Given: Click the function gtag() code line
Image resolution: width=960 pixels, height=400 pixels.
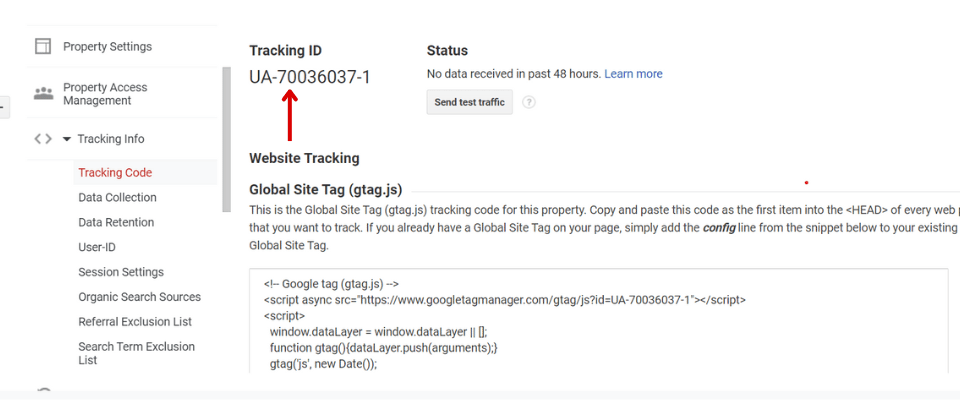Looking at the screenshot, I should pos(384,348).
